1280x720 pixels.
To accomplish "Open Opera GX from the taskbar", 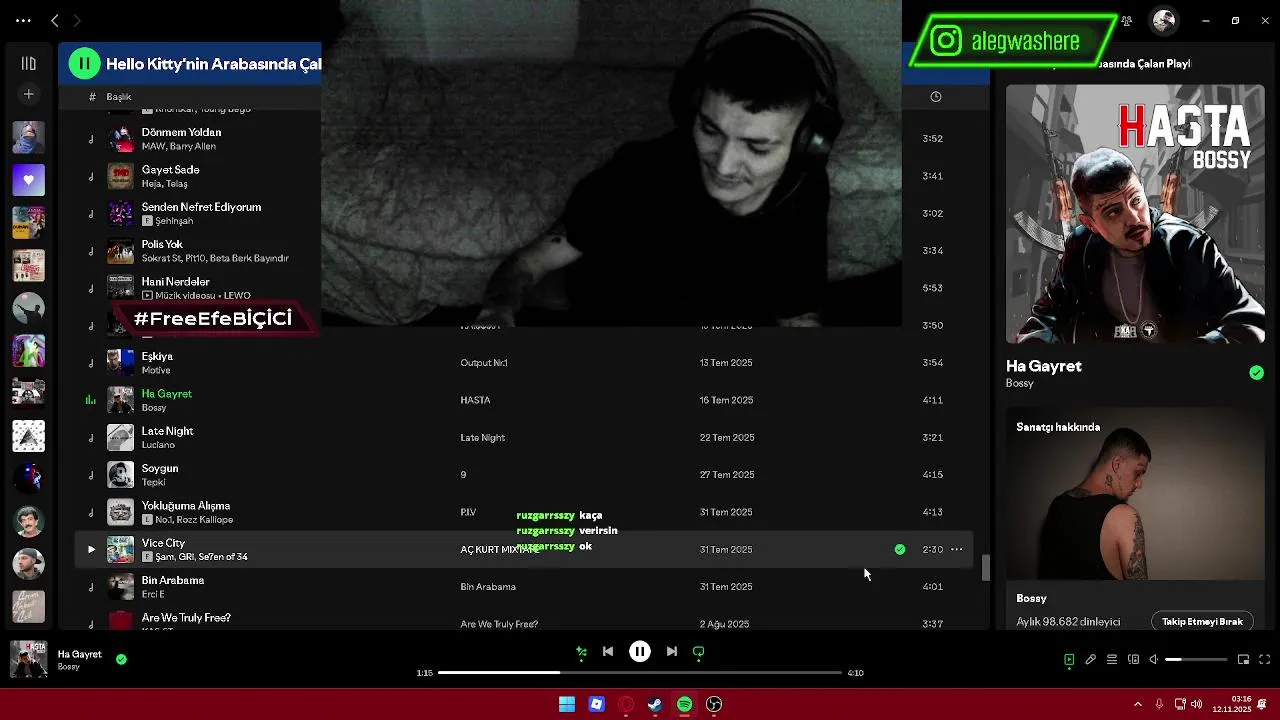I will click(x=626, y=704).
